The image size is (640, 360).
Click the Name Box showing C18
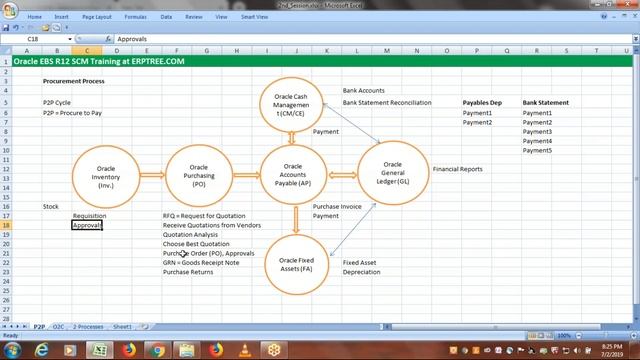(x=33, y=39)
